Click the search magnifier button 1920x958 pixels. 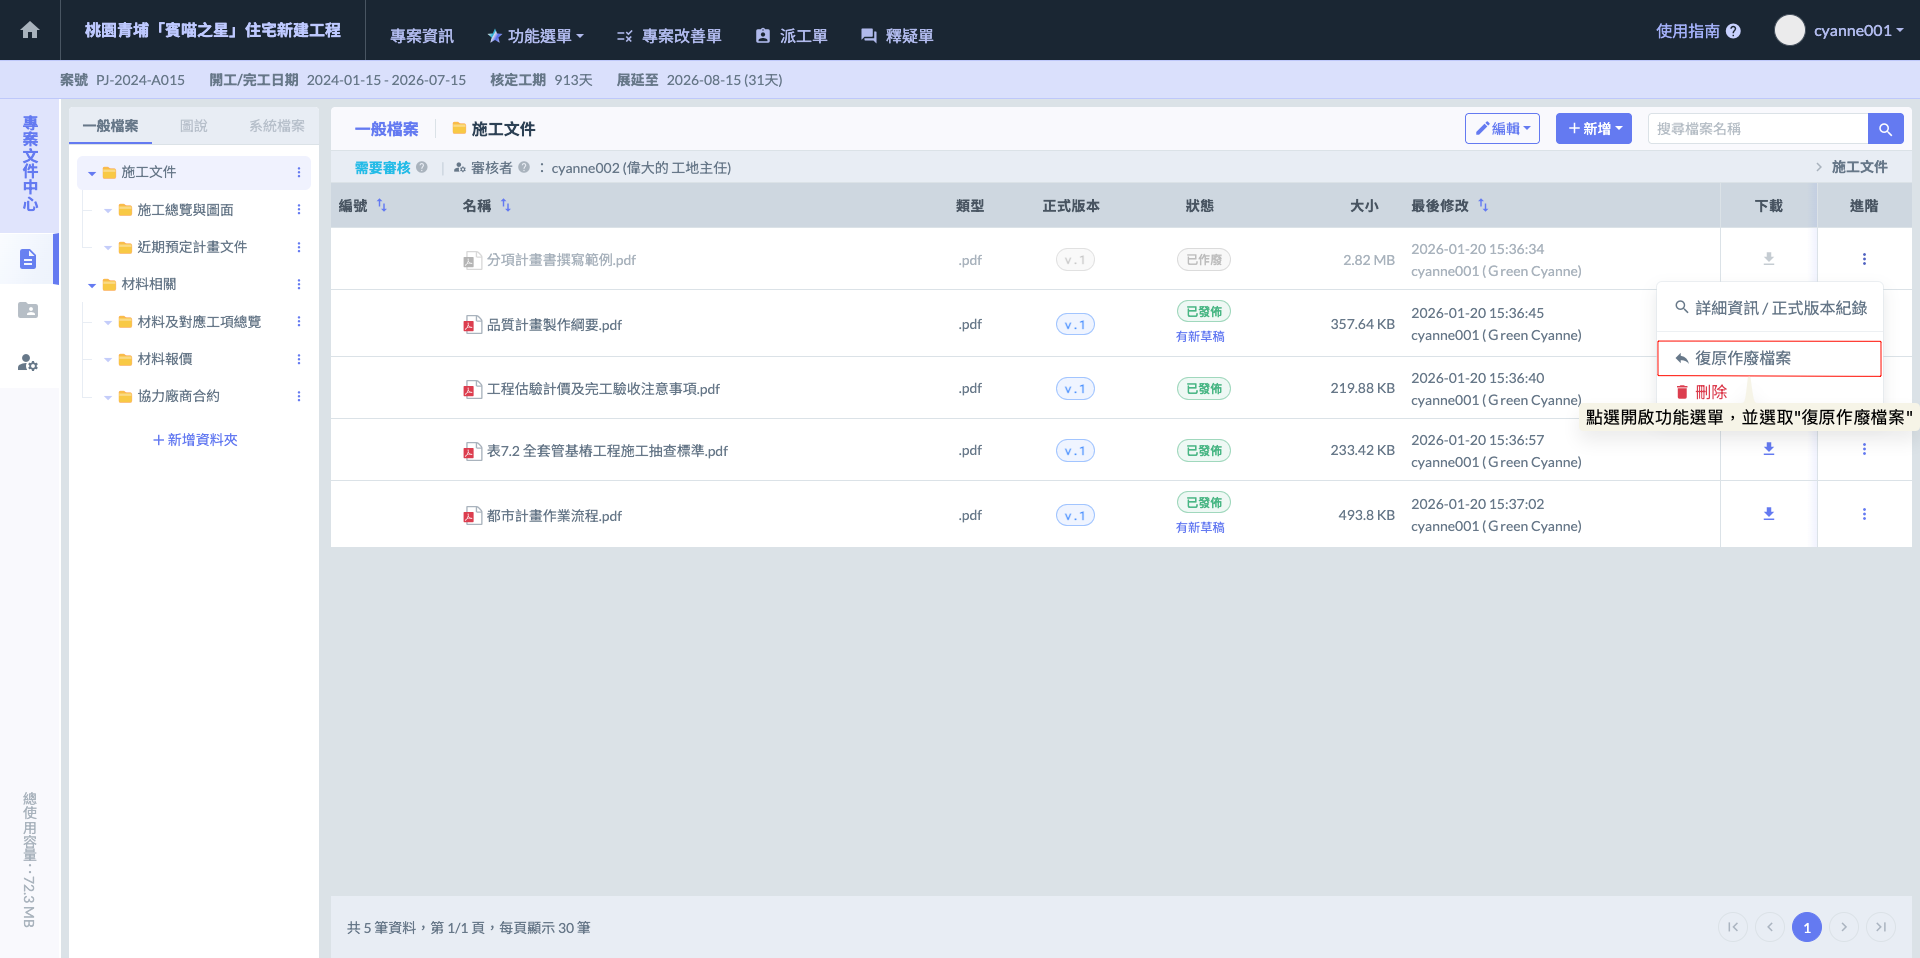coord(1885,129)
